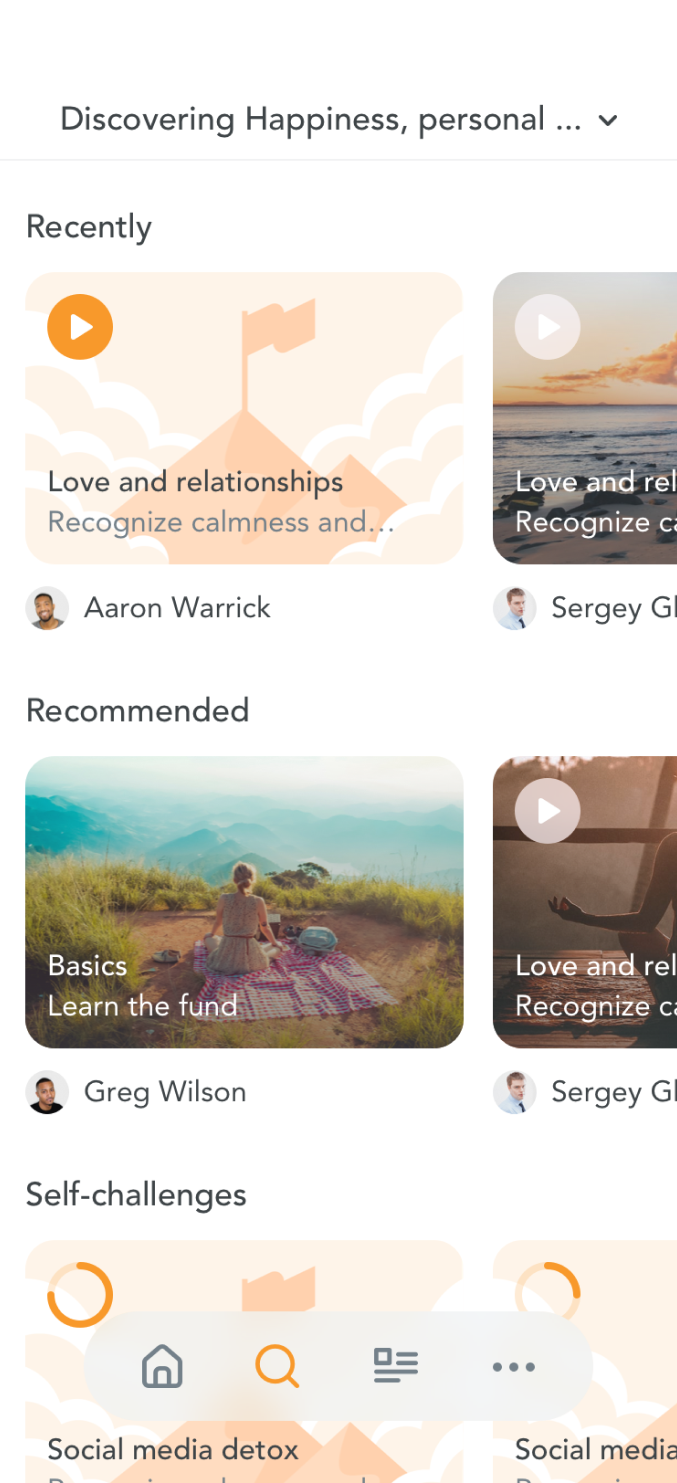Click Greg Wilson's avatar
This screenshot has width=677, height=1483.
tap(47, 1092)
